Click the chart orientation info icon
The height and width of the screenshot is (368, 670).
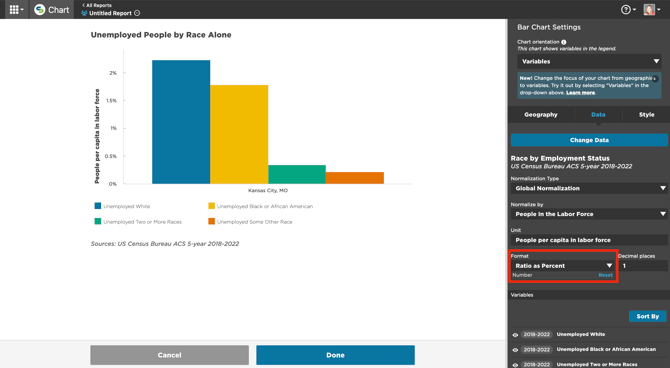click(564, 42)
